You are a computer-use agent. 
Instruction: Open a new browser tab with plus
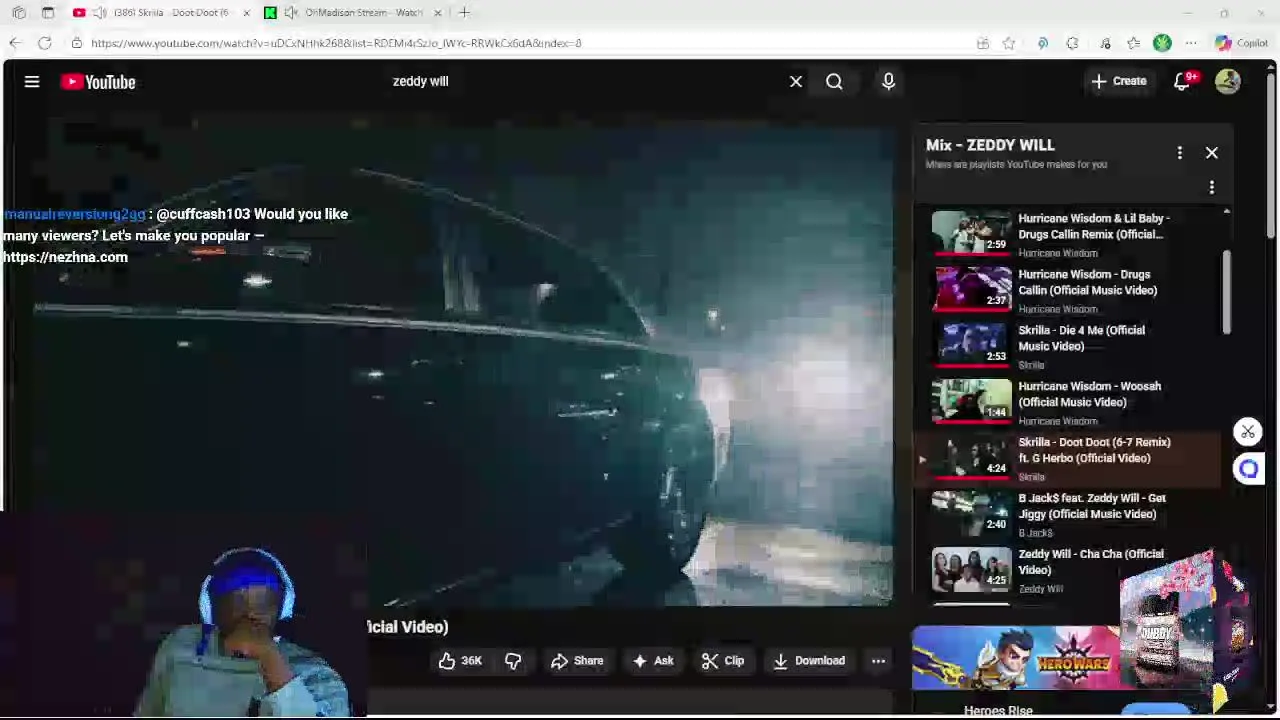click(x=465, y=13)
